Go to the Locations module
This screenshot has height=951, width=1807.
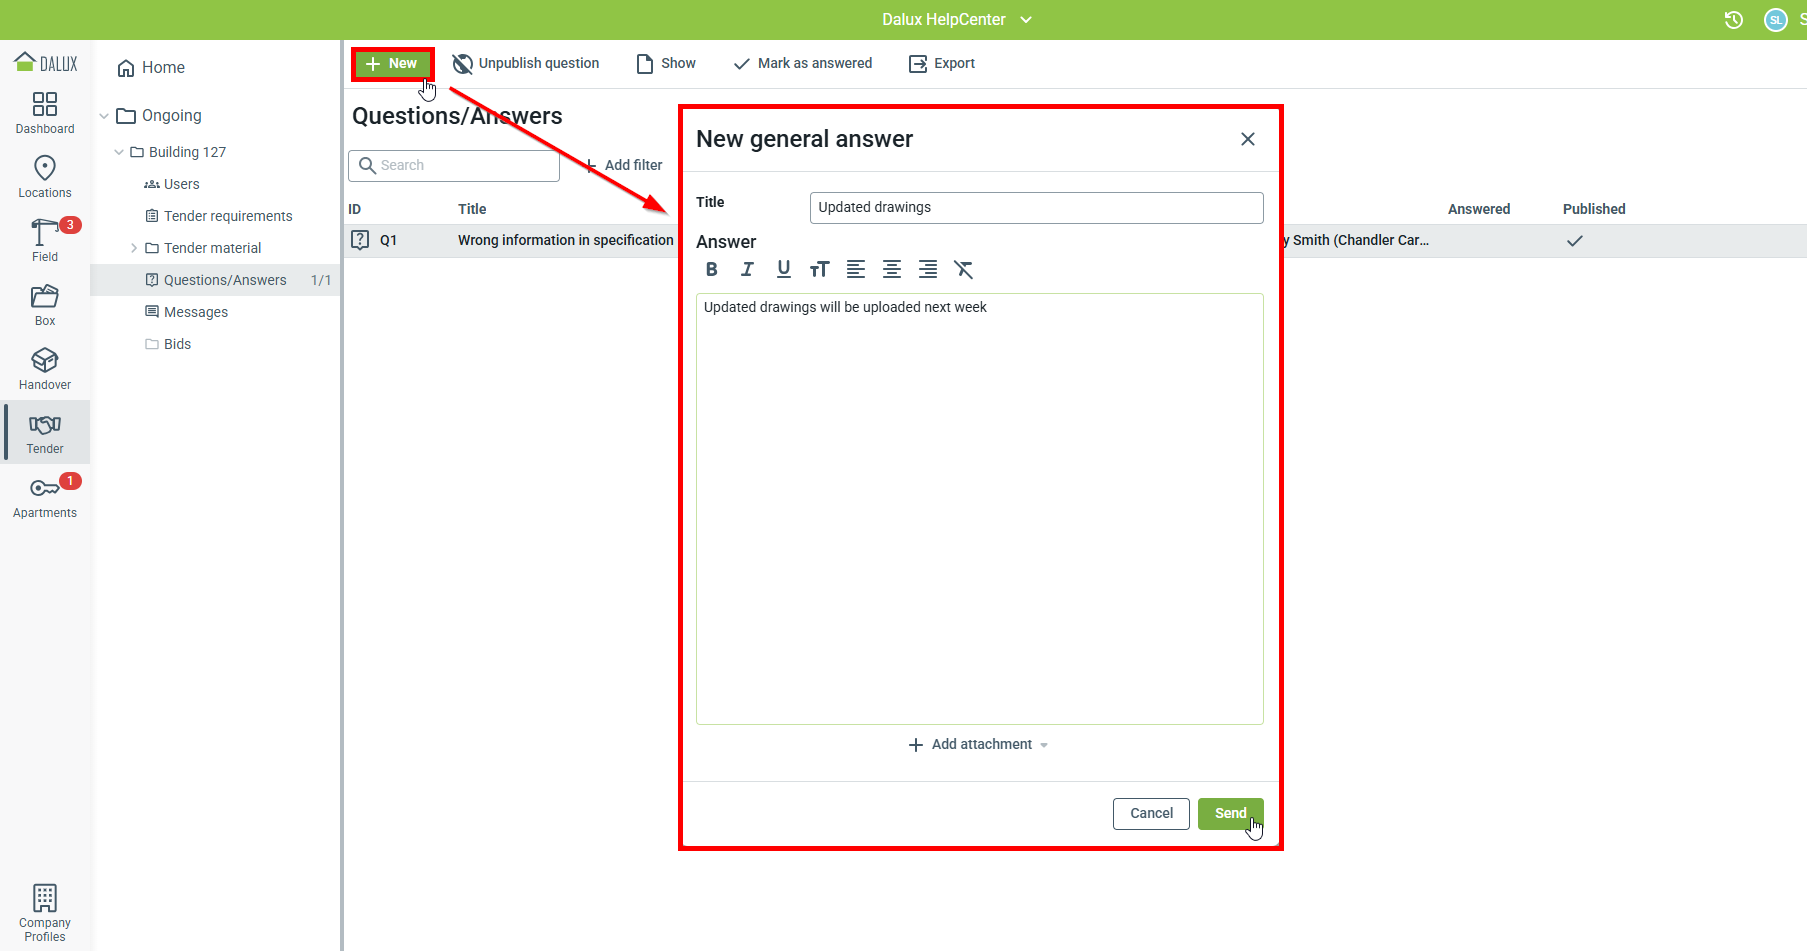point(45,176)
